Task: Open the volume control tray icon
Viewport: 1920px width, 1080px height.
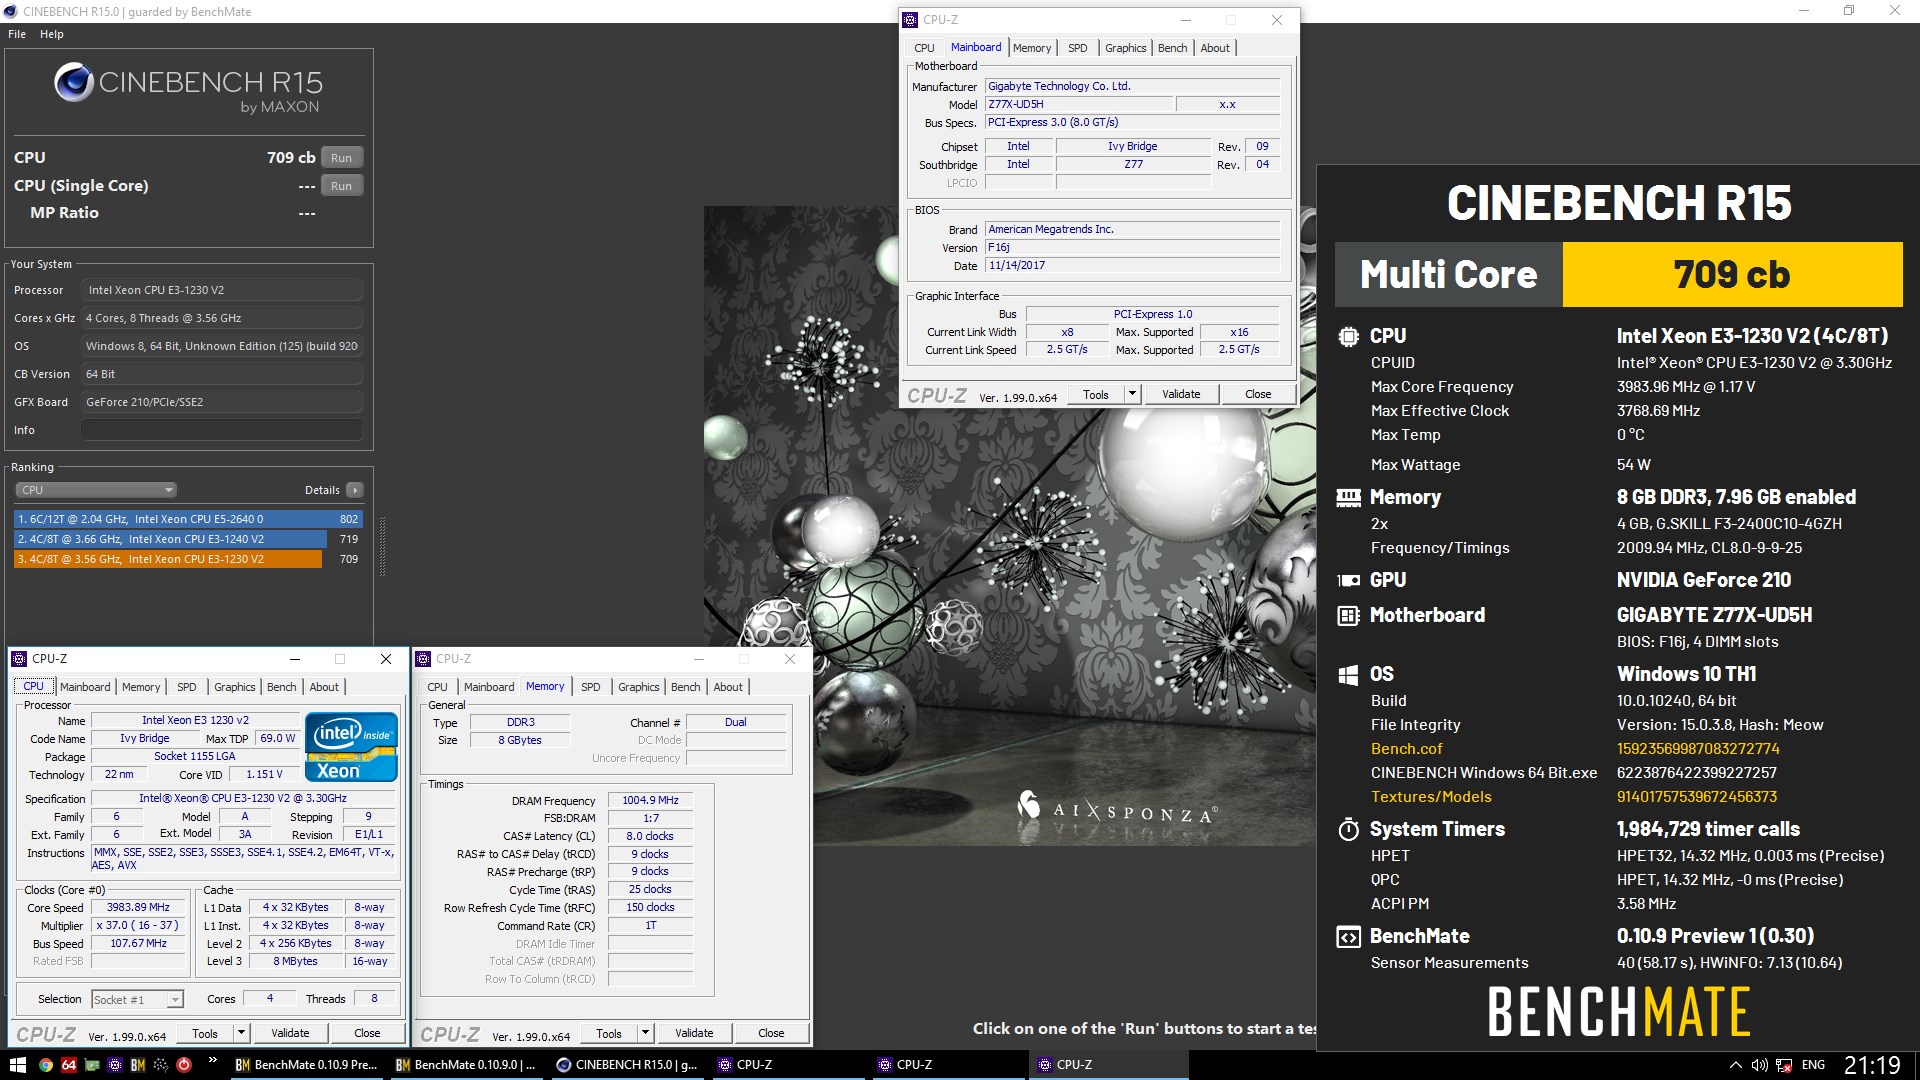Action: (x=1759, y=1065)
